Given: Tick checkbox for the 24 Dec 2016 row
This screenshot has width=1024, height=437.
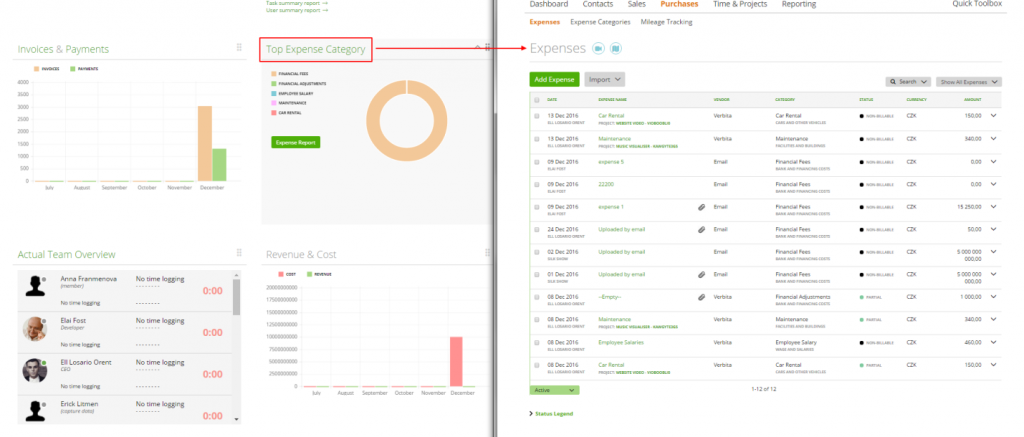Looking at the screenshot, I should 537,230.
